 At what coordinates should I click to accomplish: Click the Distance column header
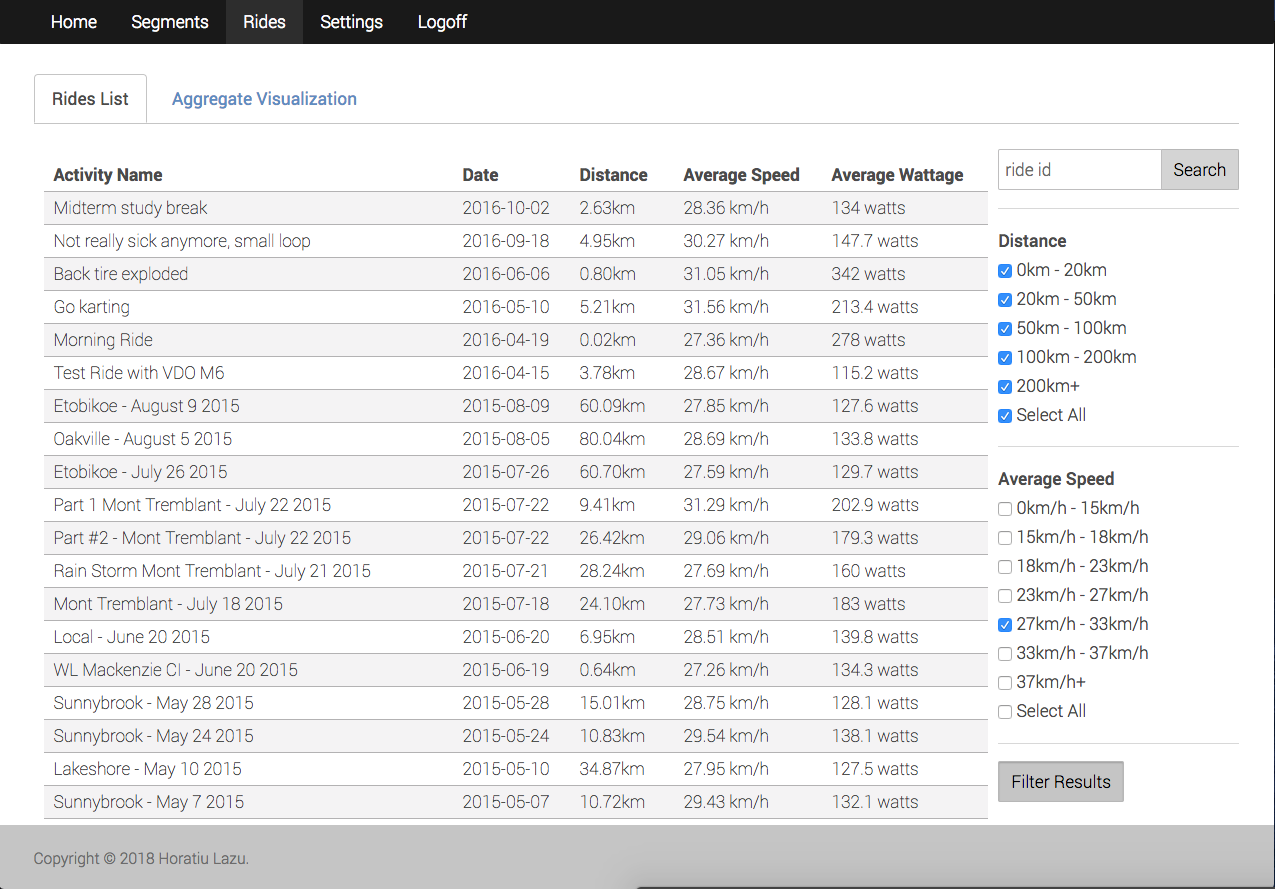613,175
